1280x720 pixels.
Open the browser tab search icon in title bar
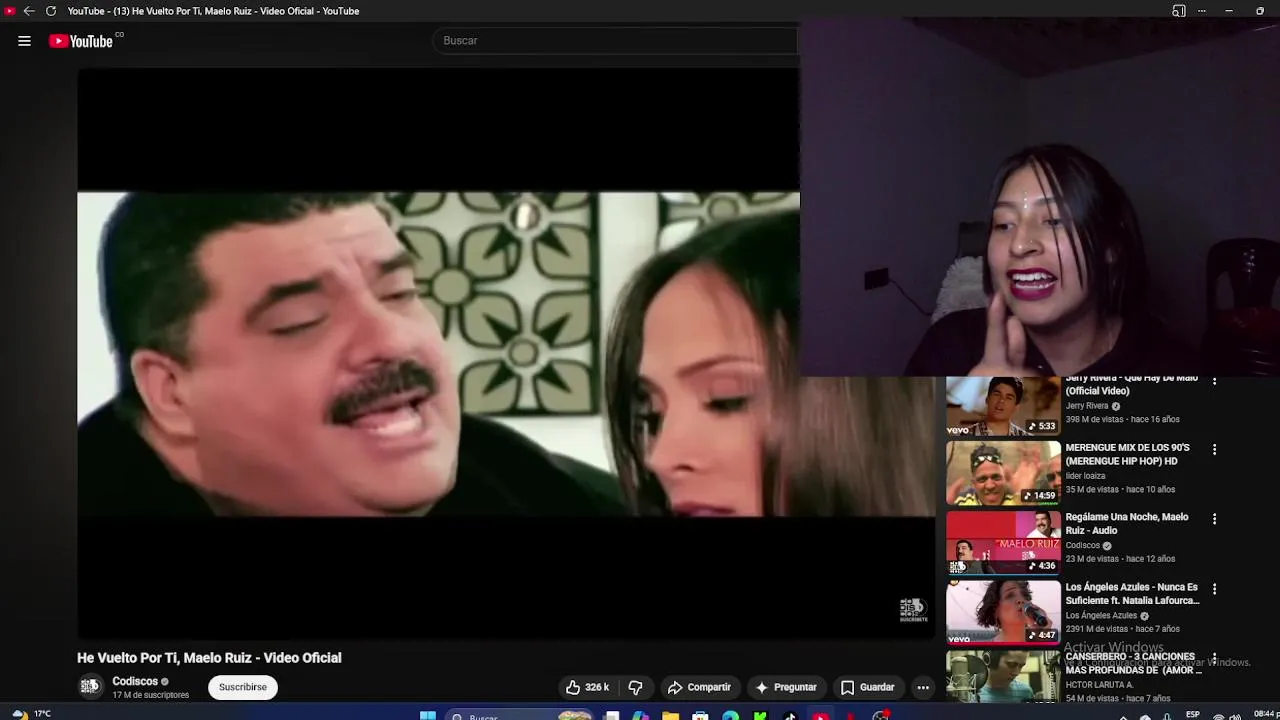(x=1179, y=11)
